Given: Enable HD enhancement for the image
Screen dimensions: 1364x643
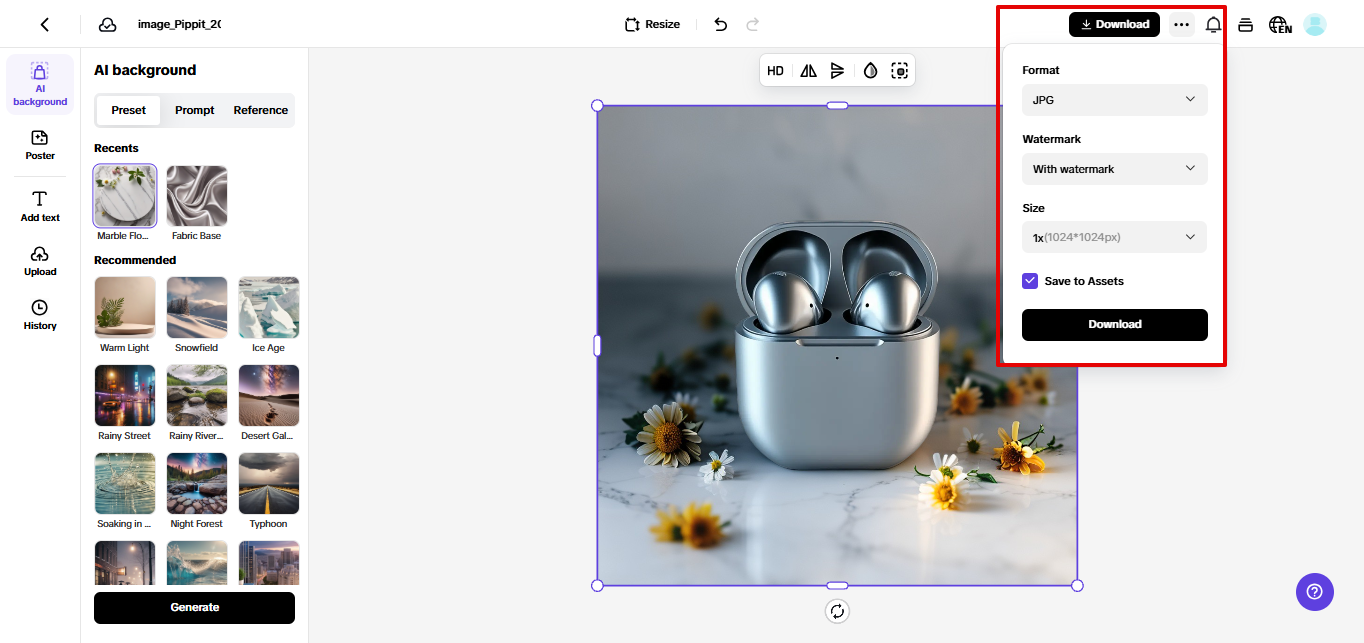Looking at the screenshot, I should point(775,70).
